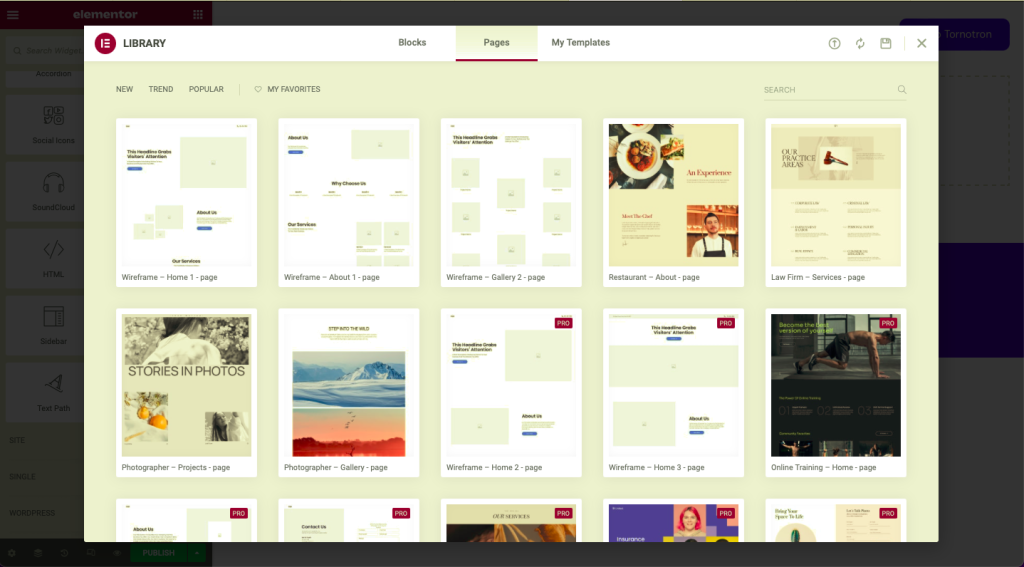
Task: Filter templates by Popular
Action: click(206, 90)
